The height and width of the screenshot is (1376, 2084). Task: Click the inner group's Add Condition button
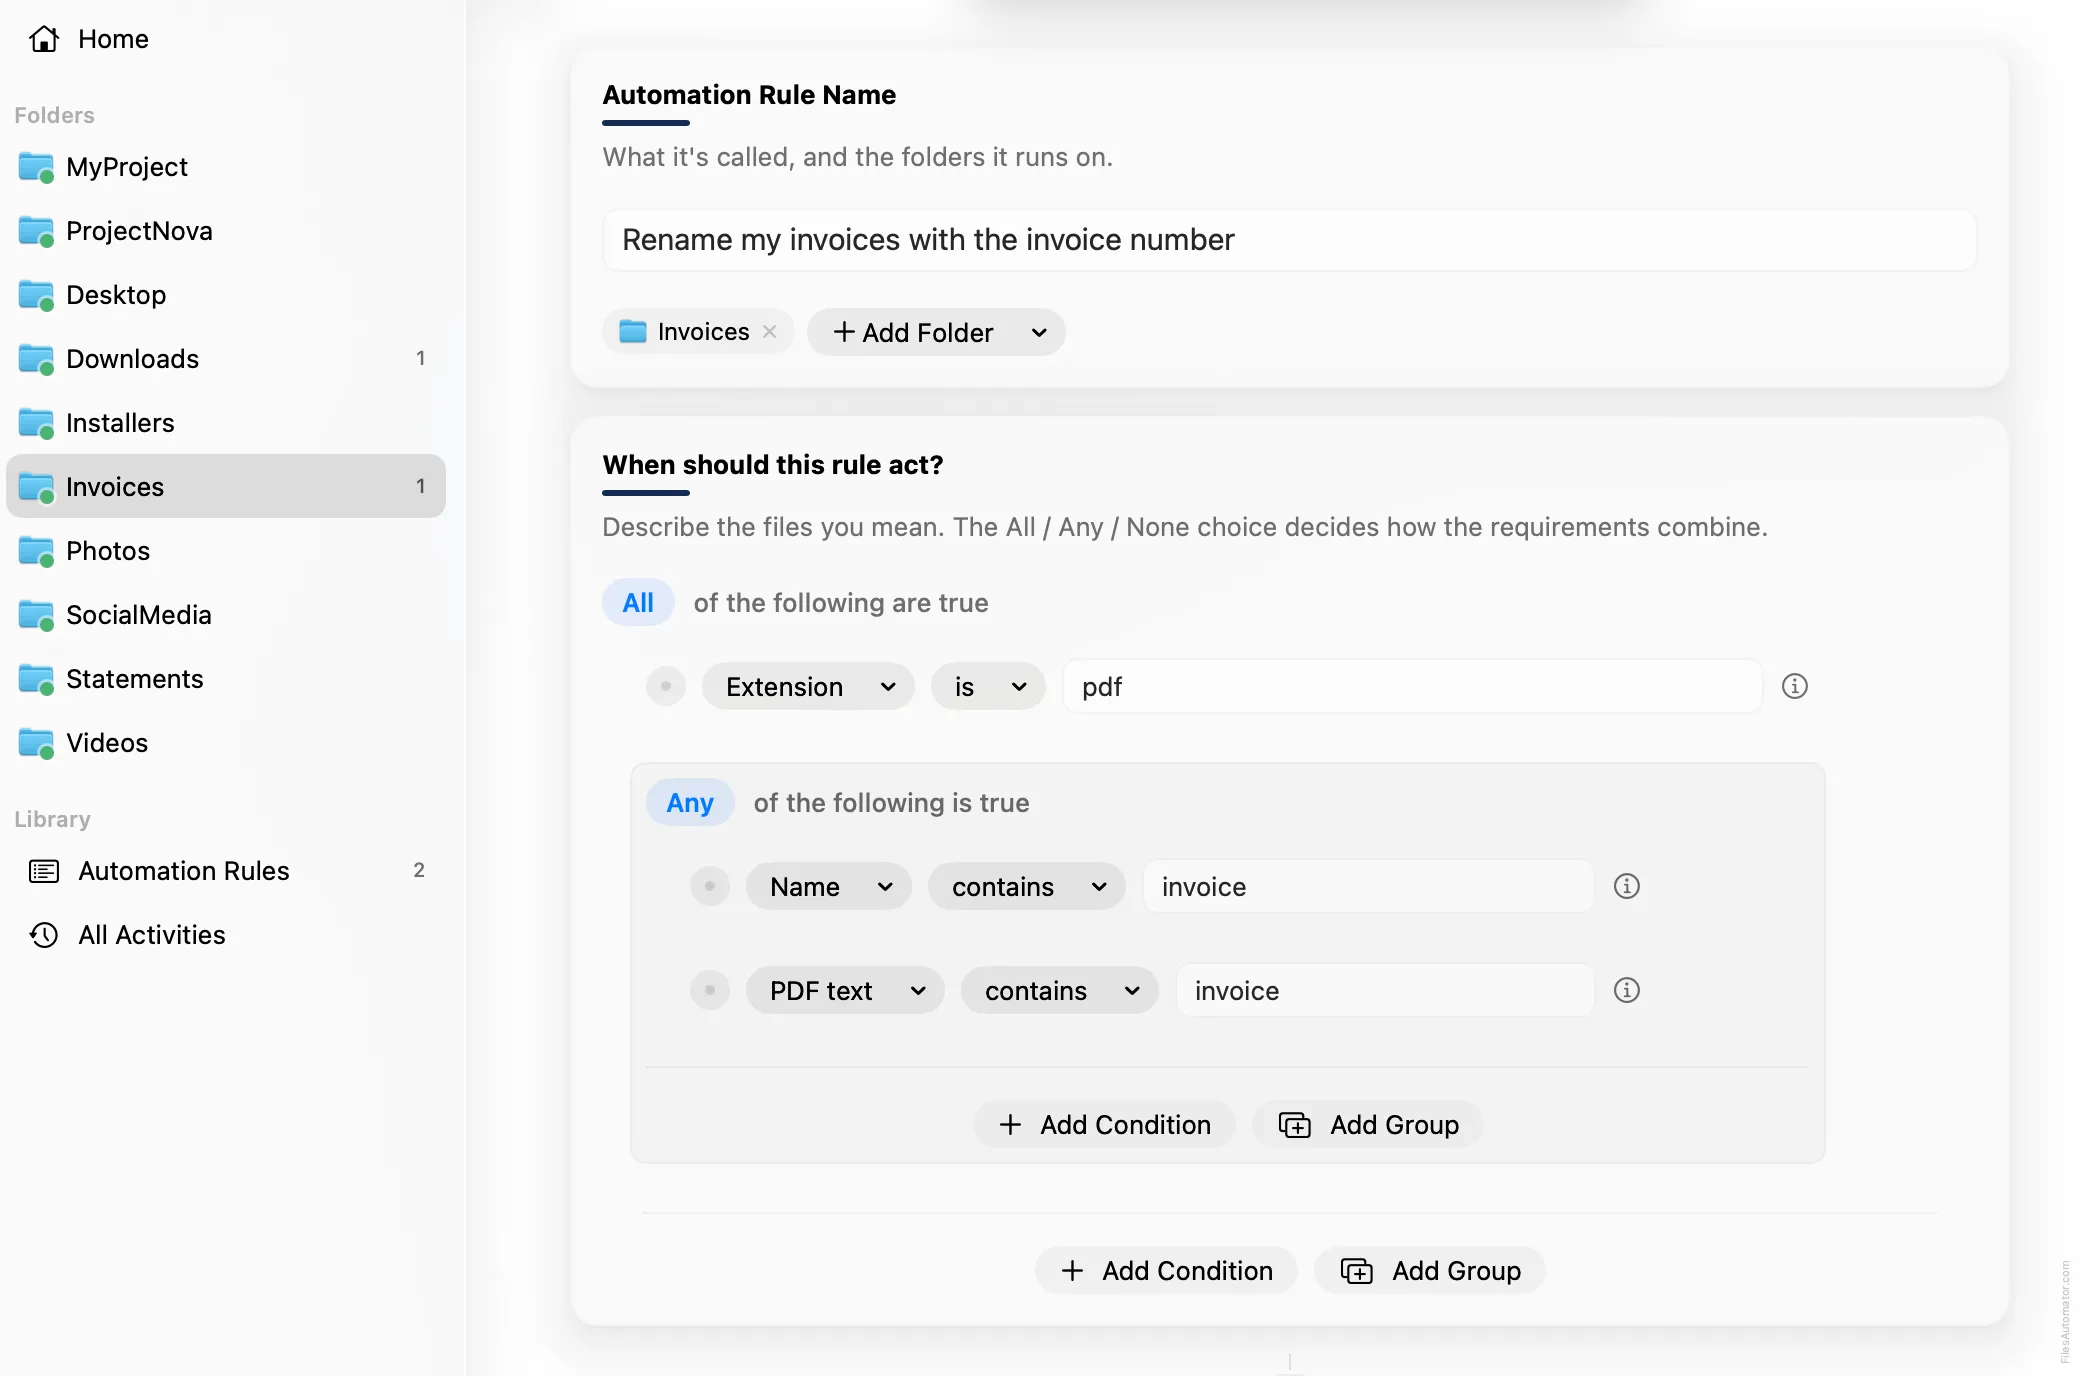(x=1104, y=1125)
